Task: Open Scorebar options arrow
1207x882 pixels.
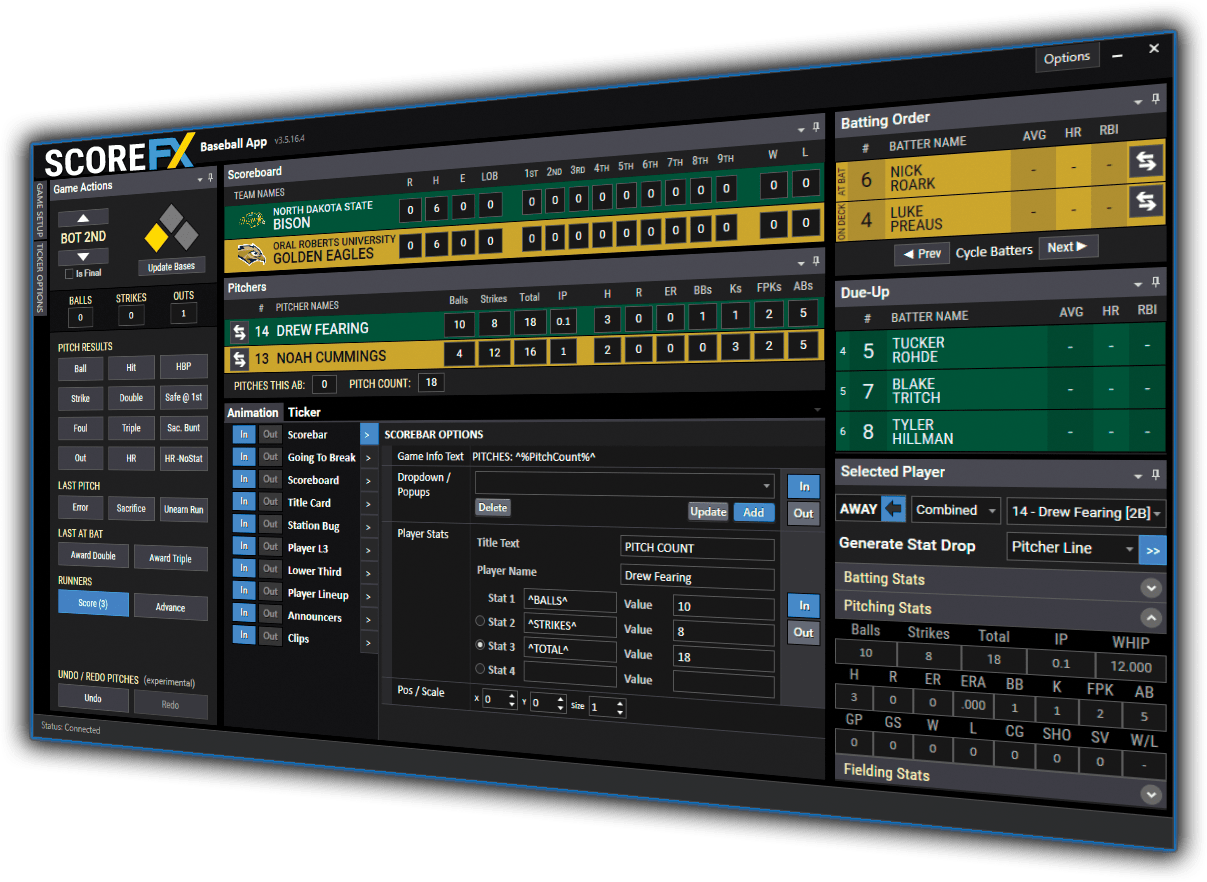Action: point(368,435)
